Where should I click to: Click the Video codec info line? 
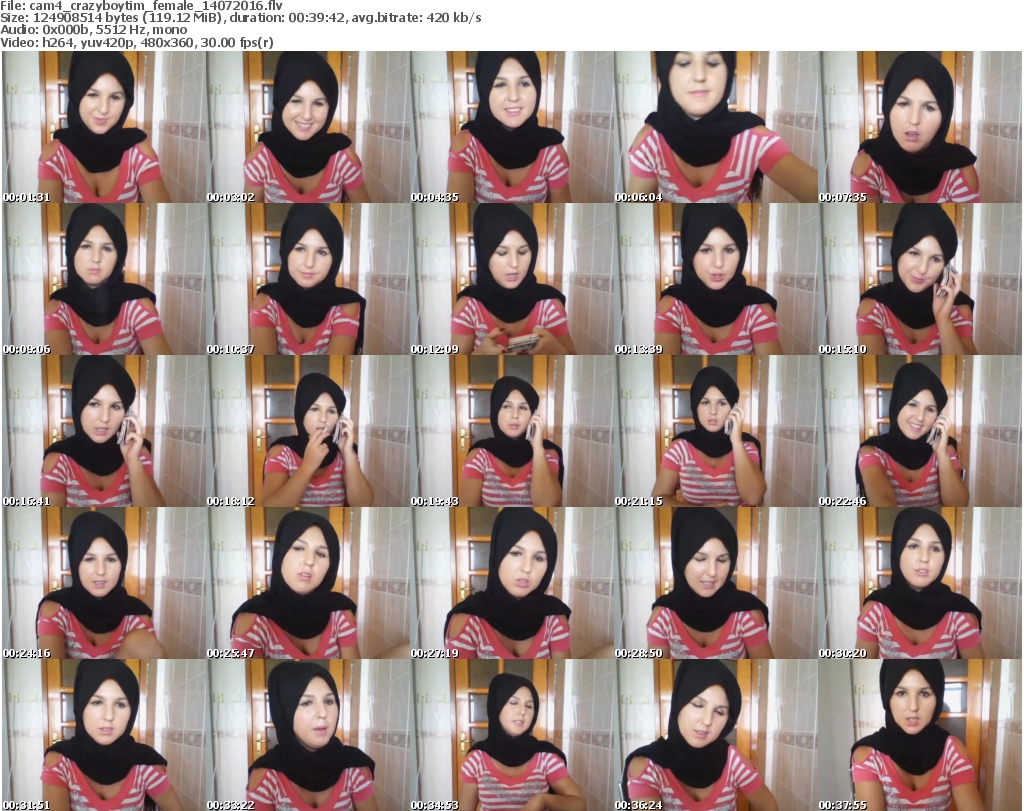pos(139,42)
